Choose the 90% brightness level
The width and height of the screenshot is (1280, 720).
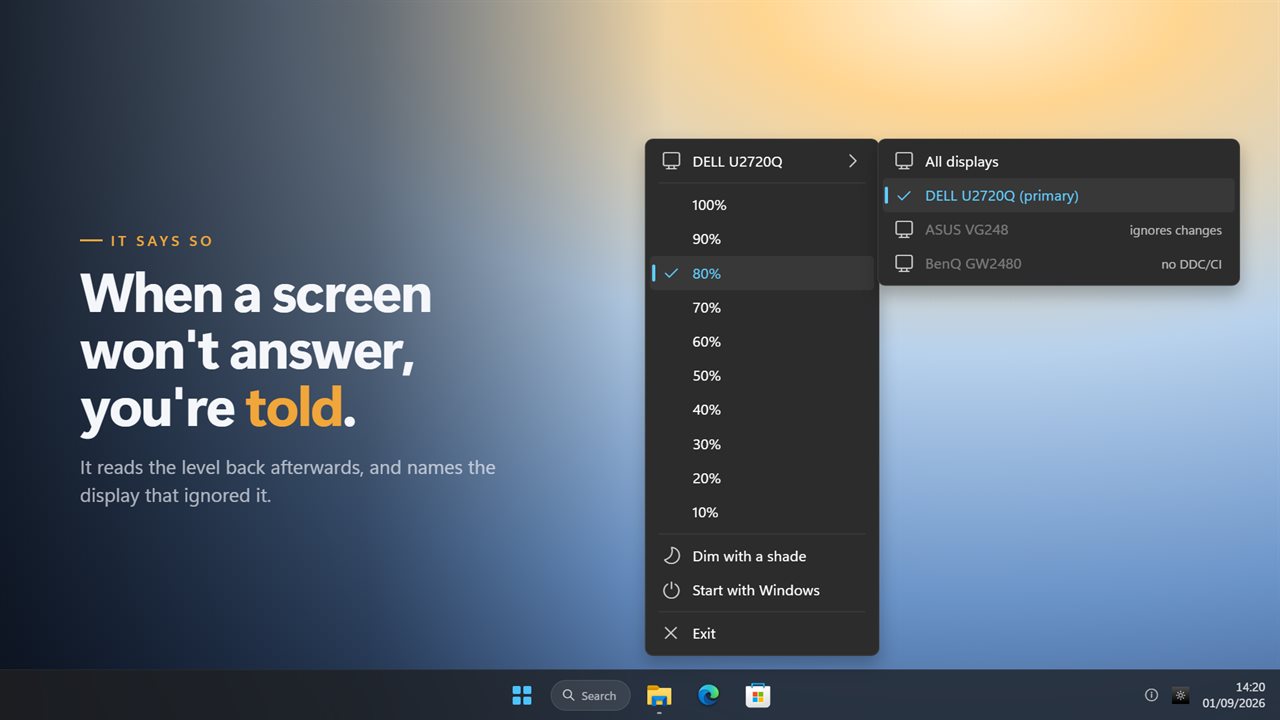[762, 239]
